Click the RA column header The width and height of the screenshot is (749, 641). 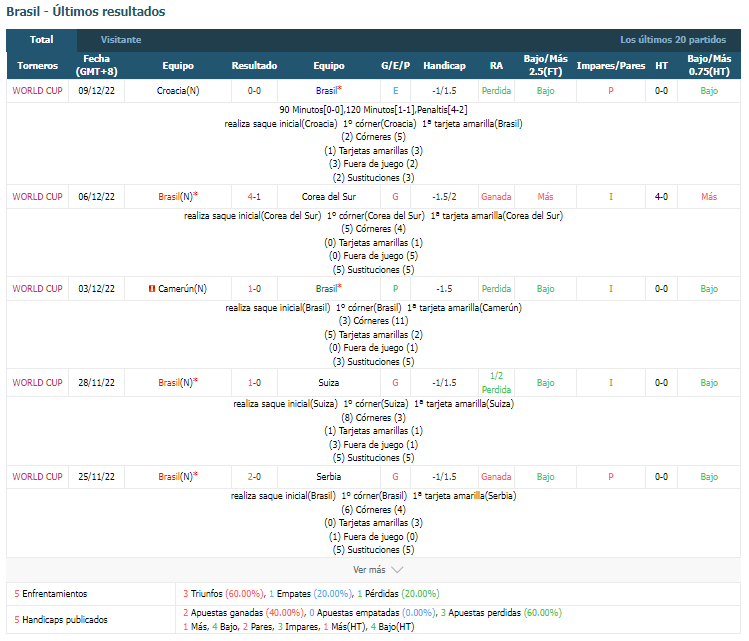(x=496, y=65)
